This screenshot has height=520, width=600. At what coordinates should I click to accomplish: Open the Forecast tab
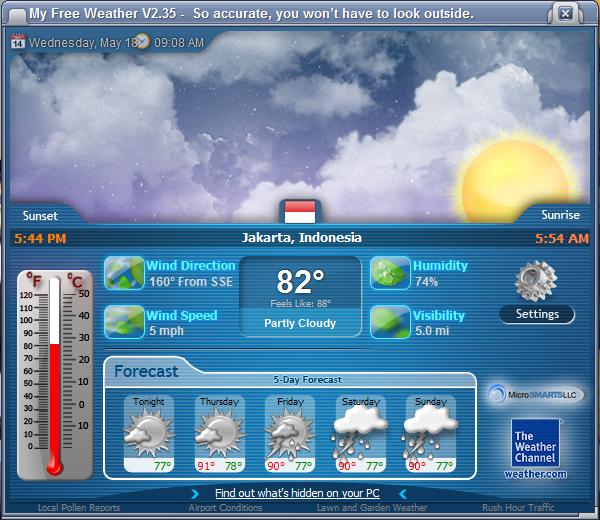pyautogui.click(x=146, y=371)
